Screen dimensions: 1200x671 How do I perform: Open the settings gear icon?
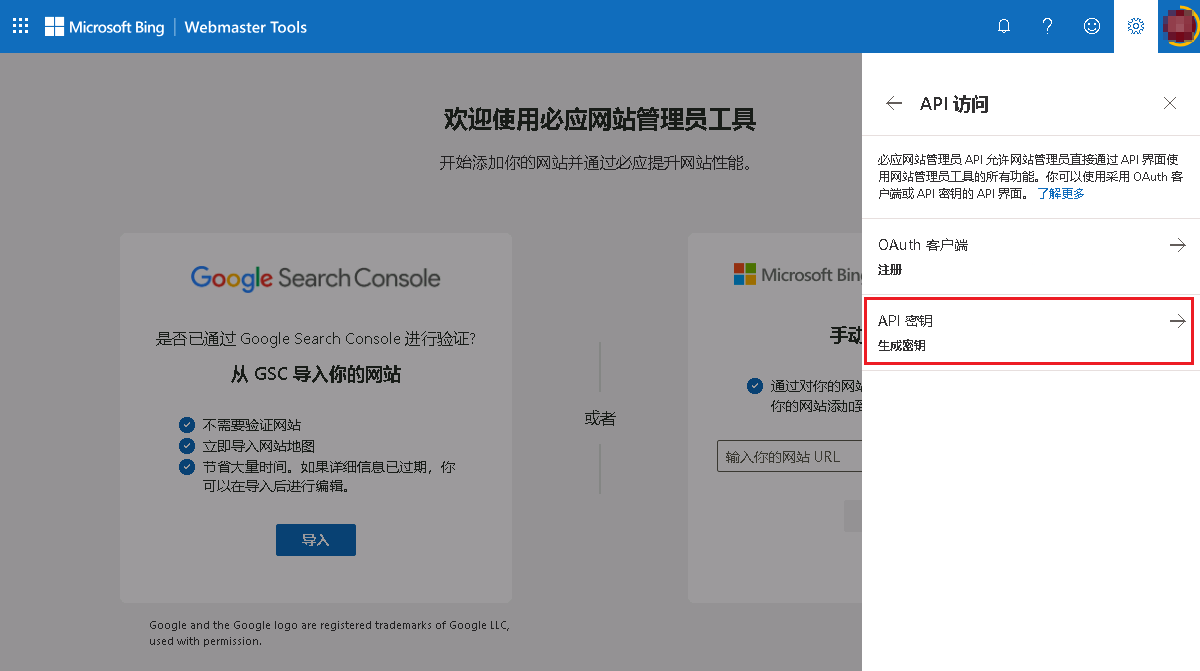(1136, 27)
